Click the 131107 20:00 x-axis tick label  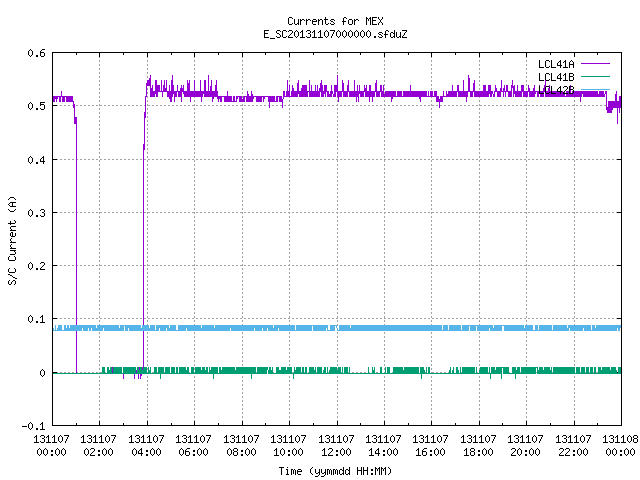click(x=525, y=445)
